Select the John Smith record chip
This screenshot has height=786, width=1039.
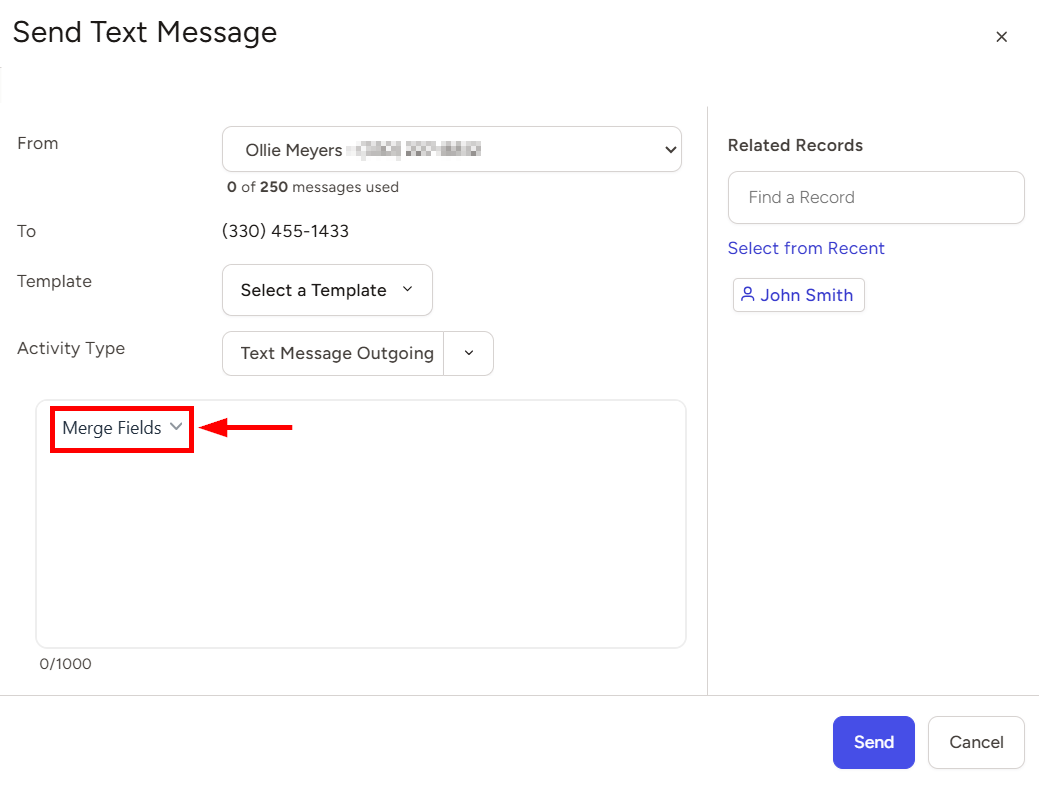[798, 295]
